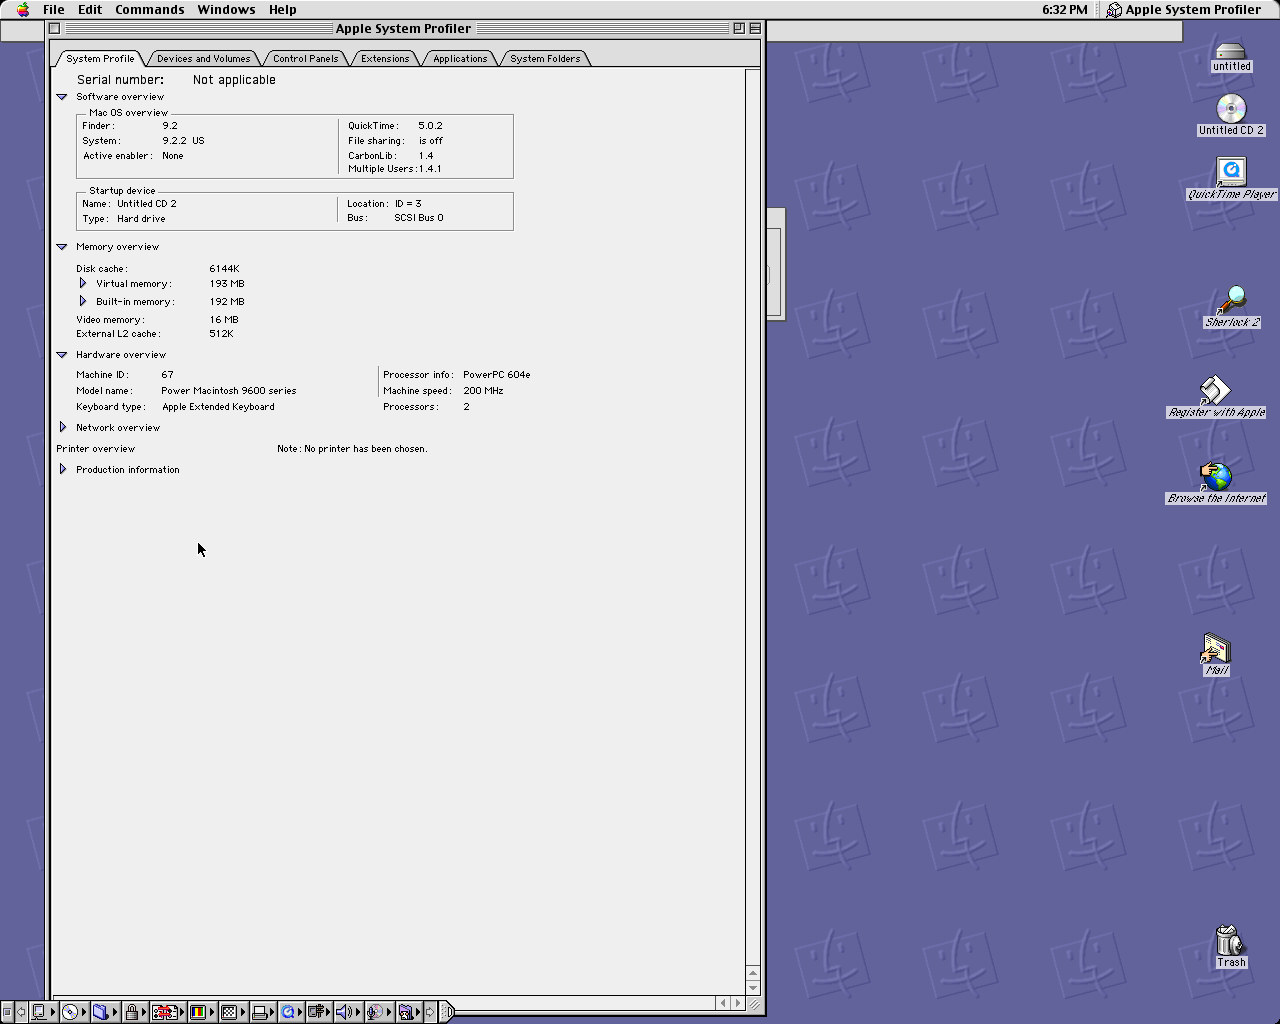Switch to the System Profile tab
Viewport: 1280px width, 1024px height.
pos(100,58)
